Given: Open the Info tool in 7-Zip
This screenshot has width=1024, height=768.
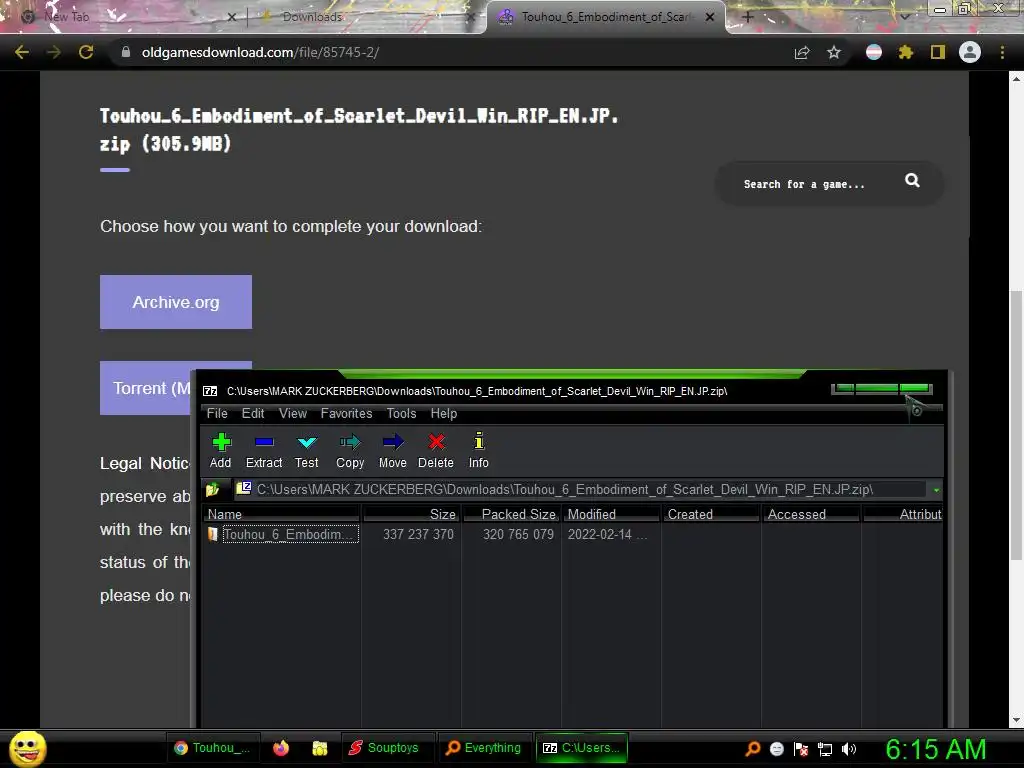Looking at the screenshot, I should point(479,451).
